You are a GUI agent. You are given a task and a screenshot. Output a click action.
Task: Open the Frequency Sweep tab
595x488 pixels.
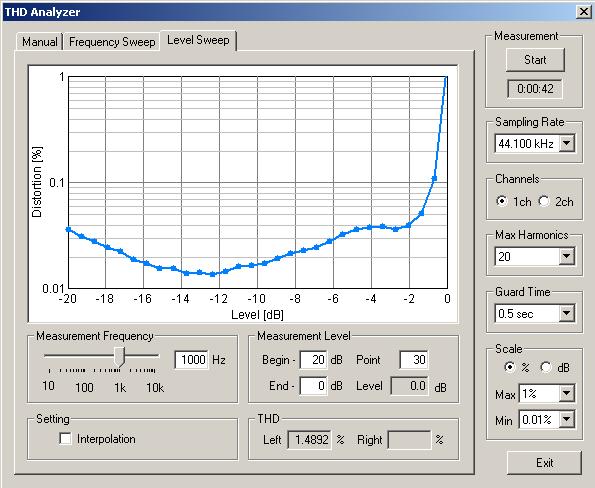click(112, 41)
